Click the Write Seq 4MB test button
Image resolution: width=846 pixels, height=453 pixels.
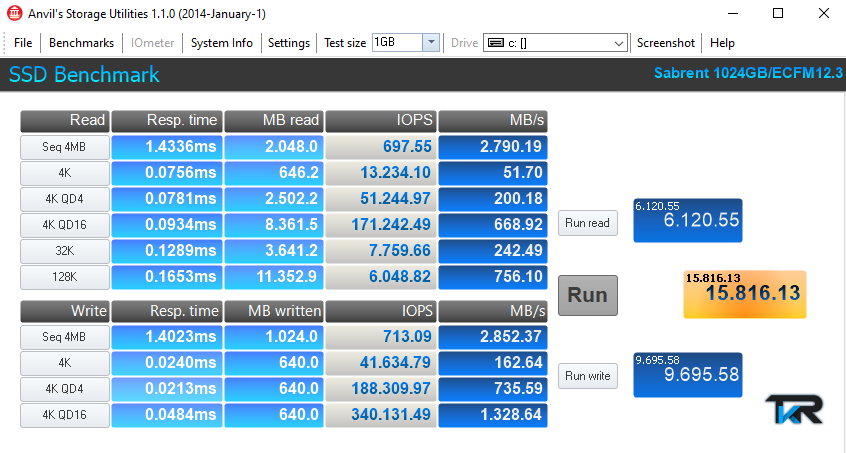pos(65,337)
